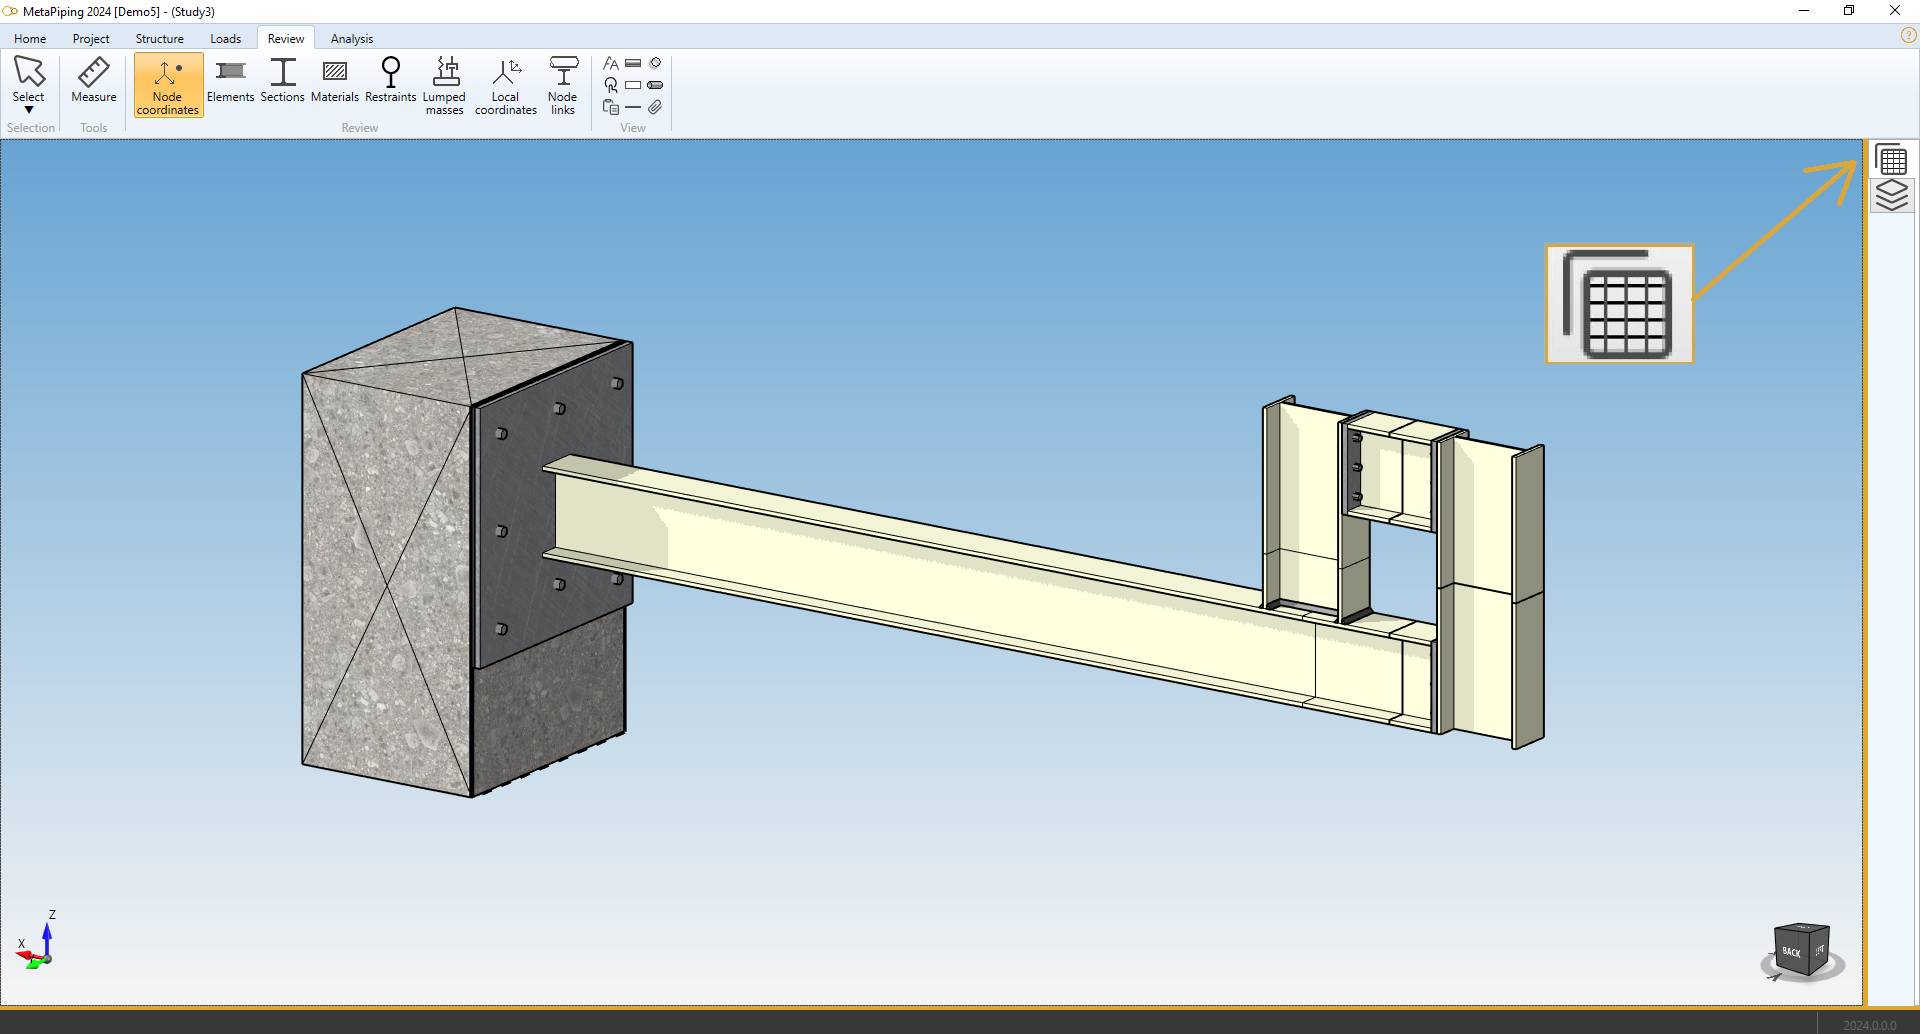Toggle the dotted circle view icon
The height and width of the screenshot is (1034, 1920).
pyautogui.click(x=655, y=63)
